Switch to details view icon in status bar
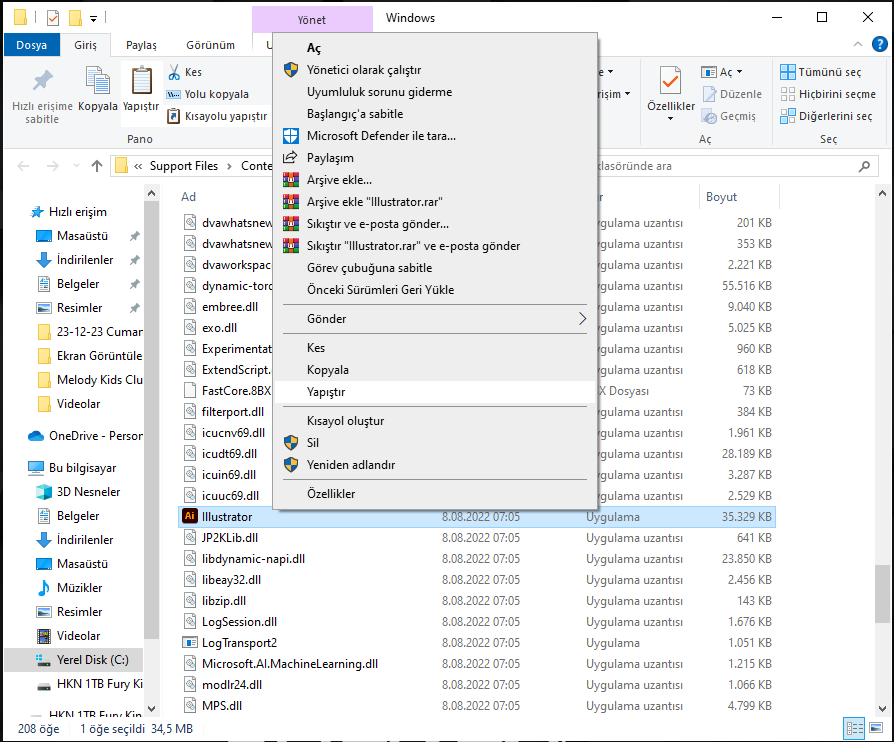Viewport: 894px width, 742px height. (x=854, y=728)
